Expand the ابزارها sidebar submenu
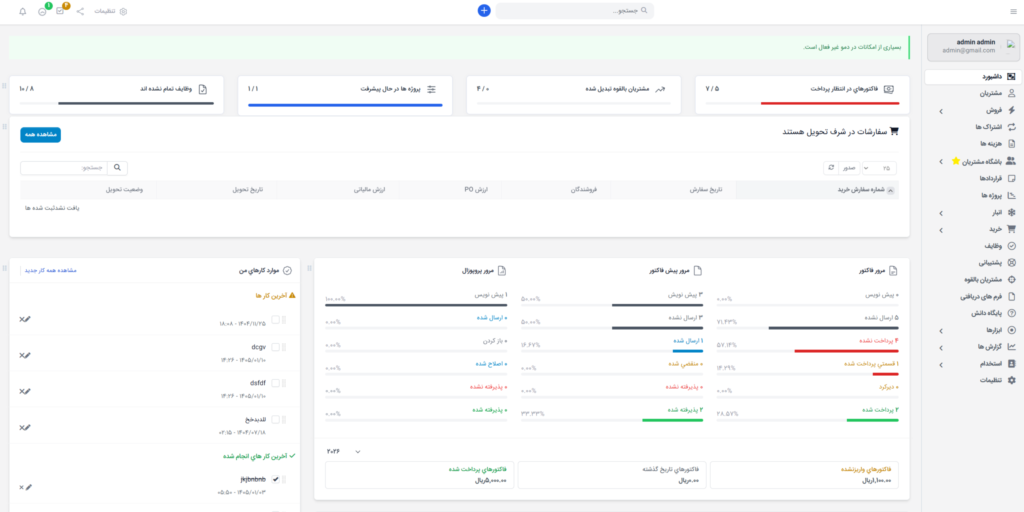1024x512 pixels. tap(941, 331)
